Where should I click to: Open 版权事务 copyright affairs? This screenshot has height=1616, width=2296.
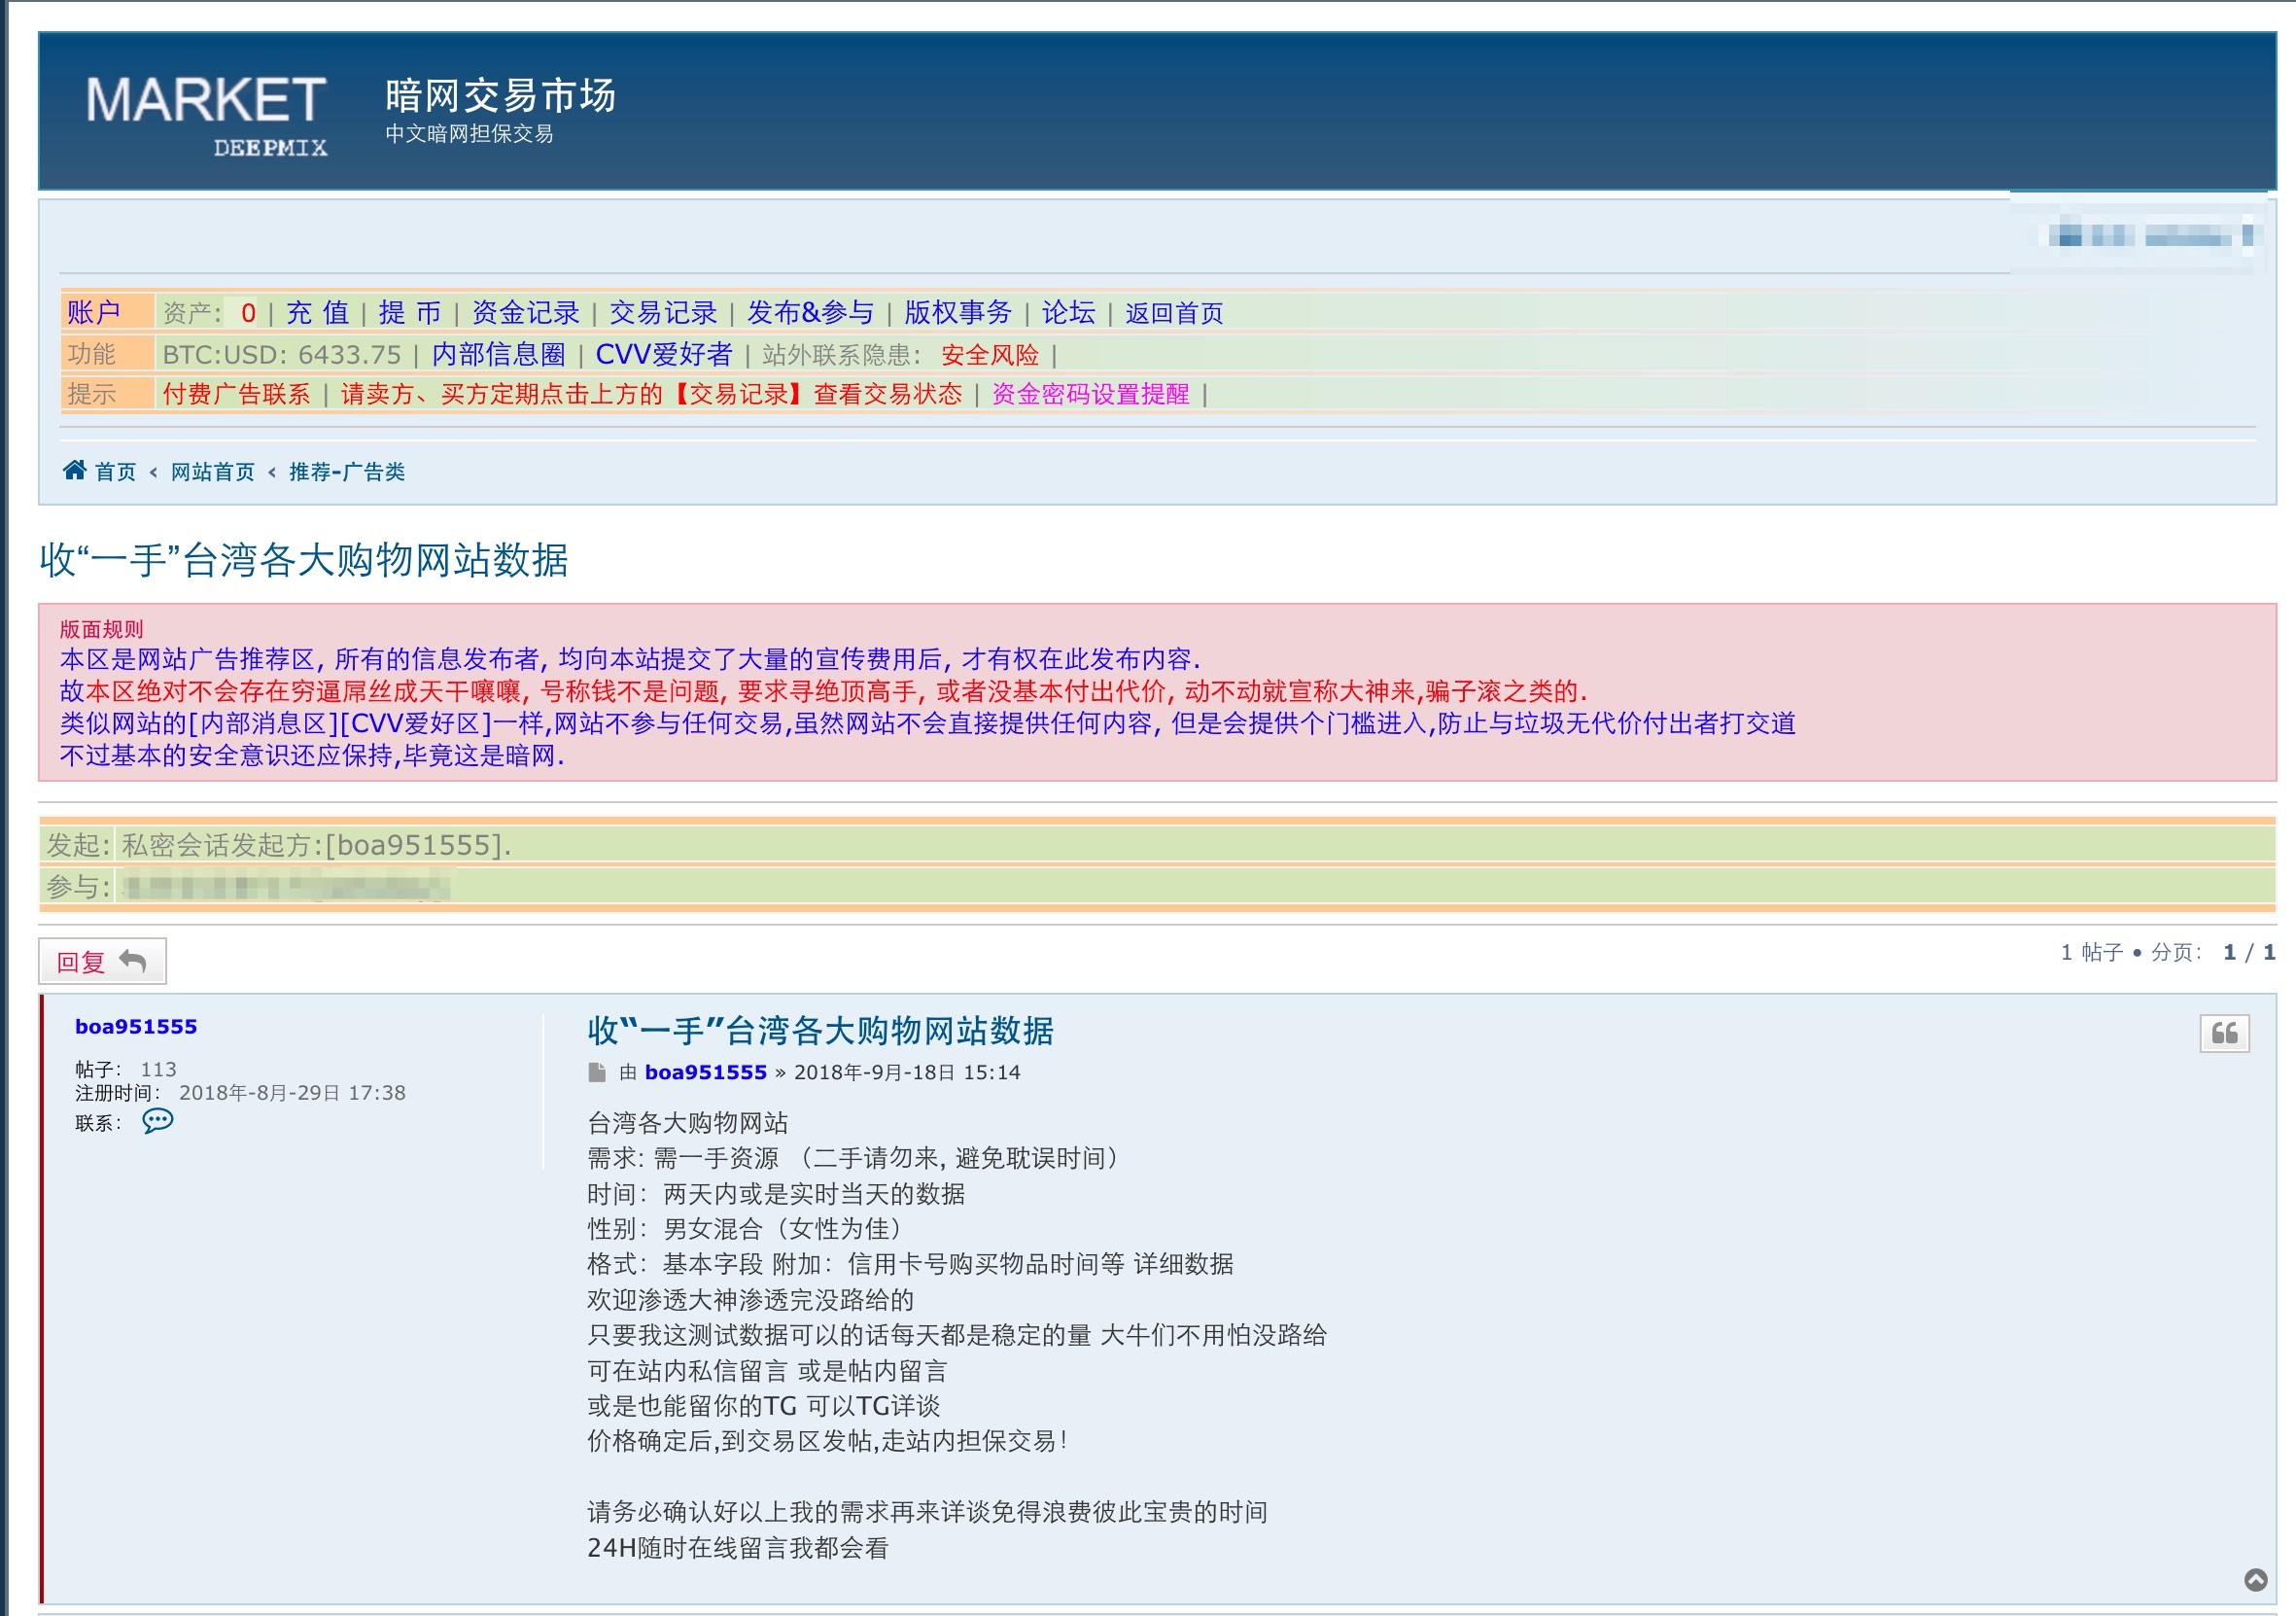(958, 313)
